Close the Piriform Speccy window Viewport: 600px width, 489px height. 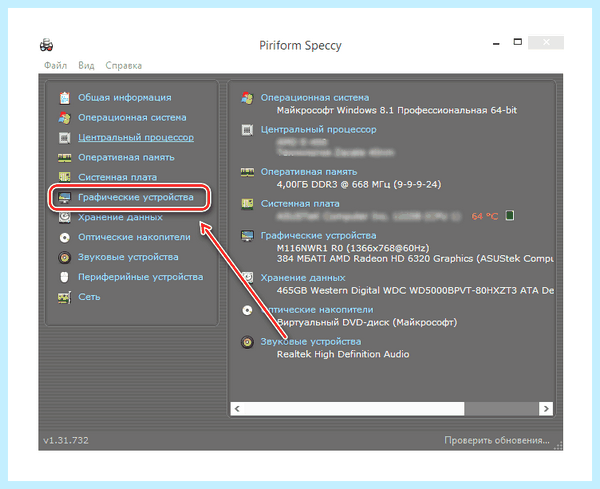tap(546, 42)
